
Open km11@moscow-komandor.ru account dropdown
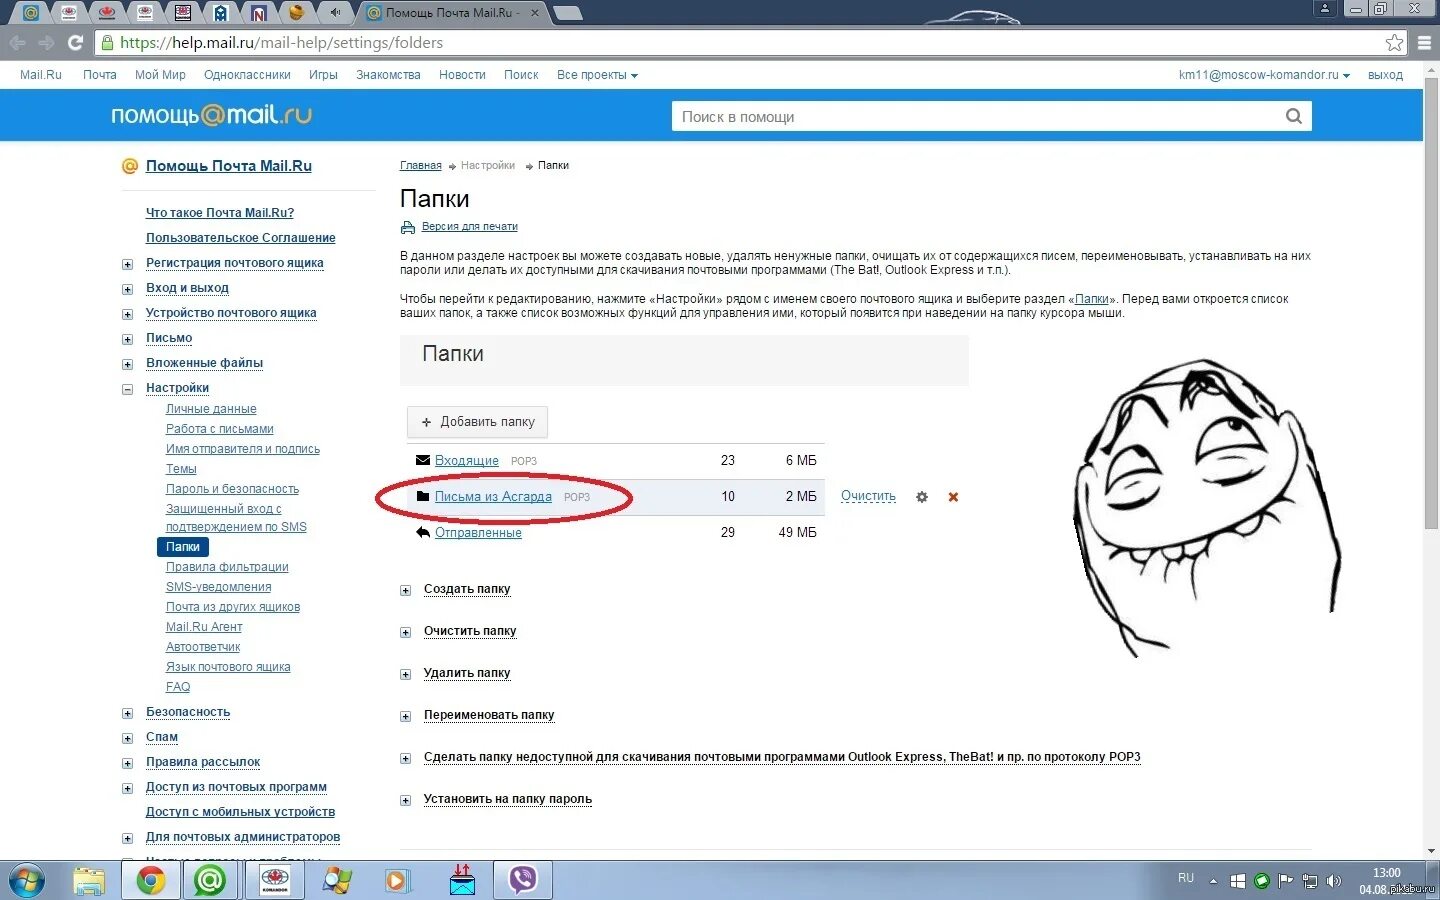click(1264, 75)
